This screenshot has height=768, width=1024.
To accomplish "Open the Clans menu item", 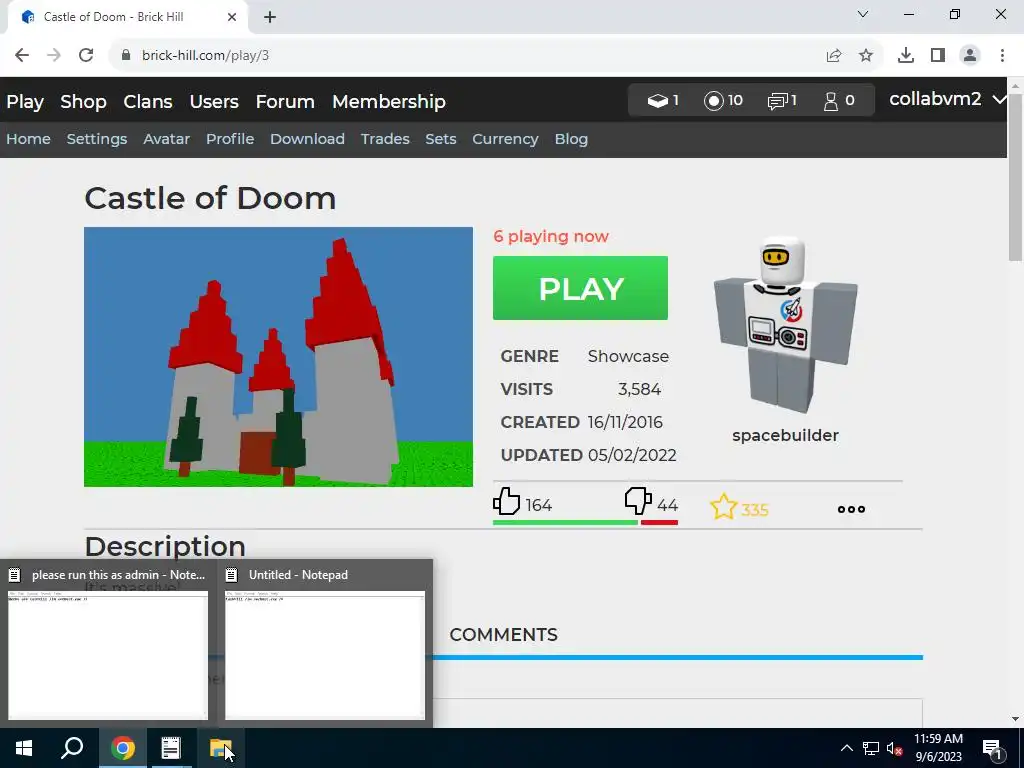I will [148, 102].
